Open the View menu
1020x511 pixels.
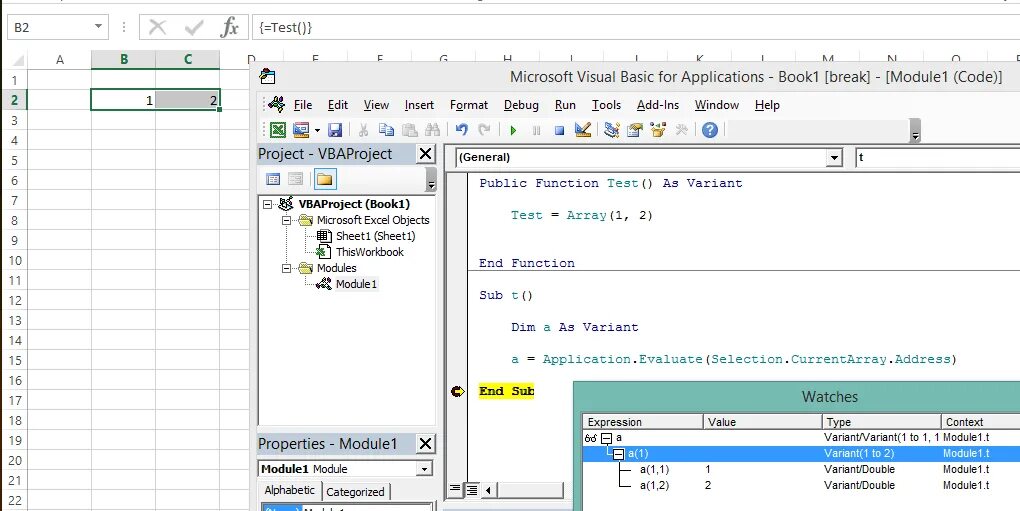pyautogui.click(x=376, y=105)
